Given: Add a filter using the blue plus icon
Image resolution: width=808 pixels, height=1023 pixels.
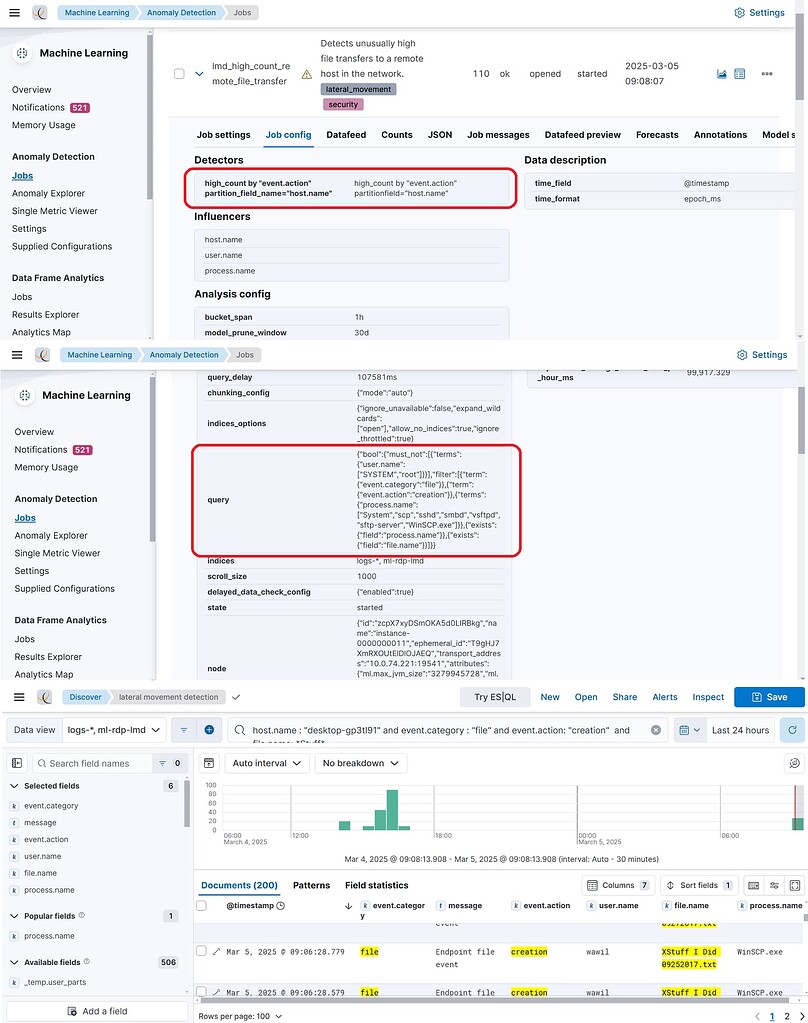Looking at the screenshot, I should [209, 730].
